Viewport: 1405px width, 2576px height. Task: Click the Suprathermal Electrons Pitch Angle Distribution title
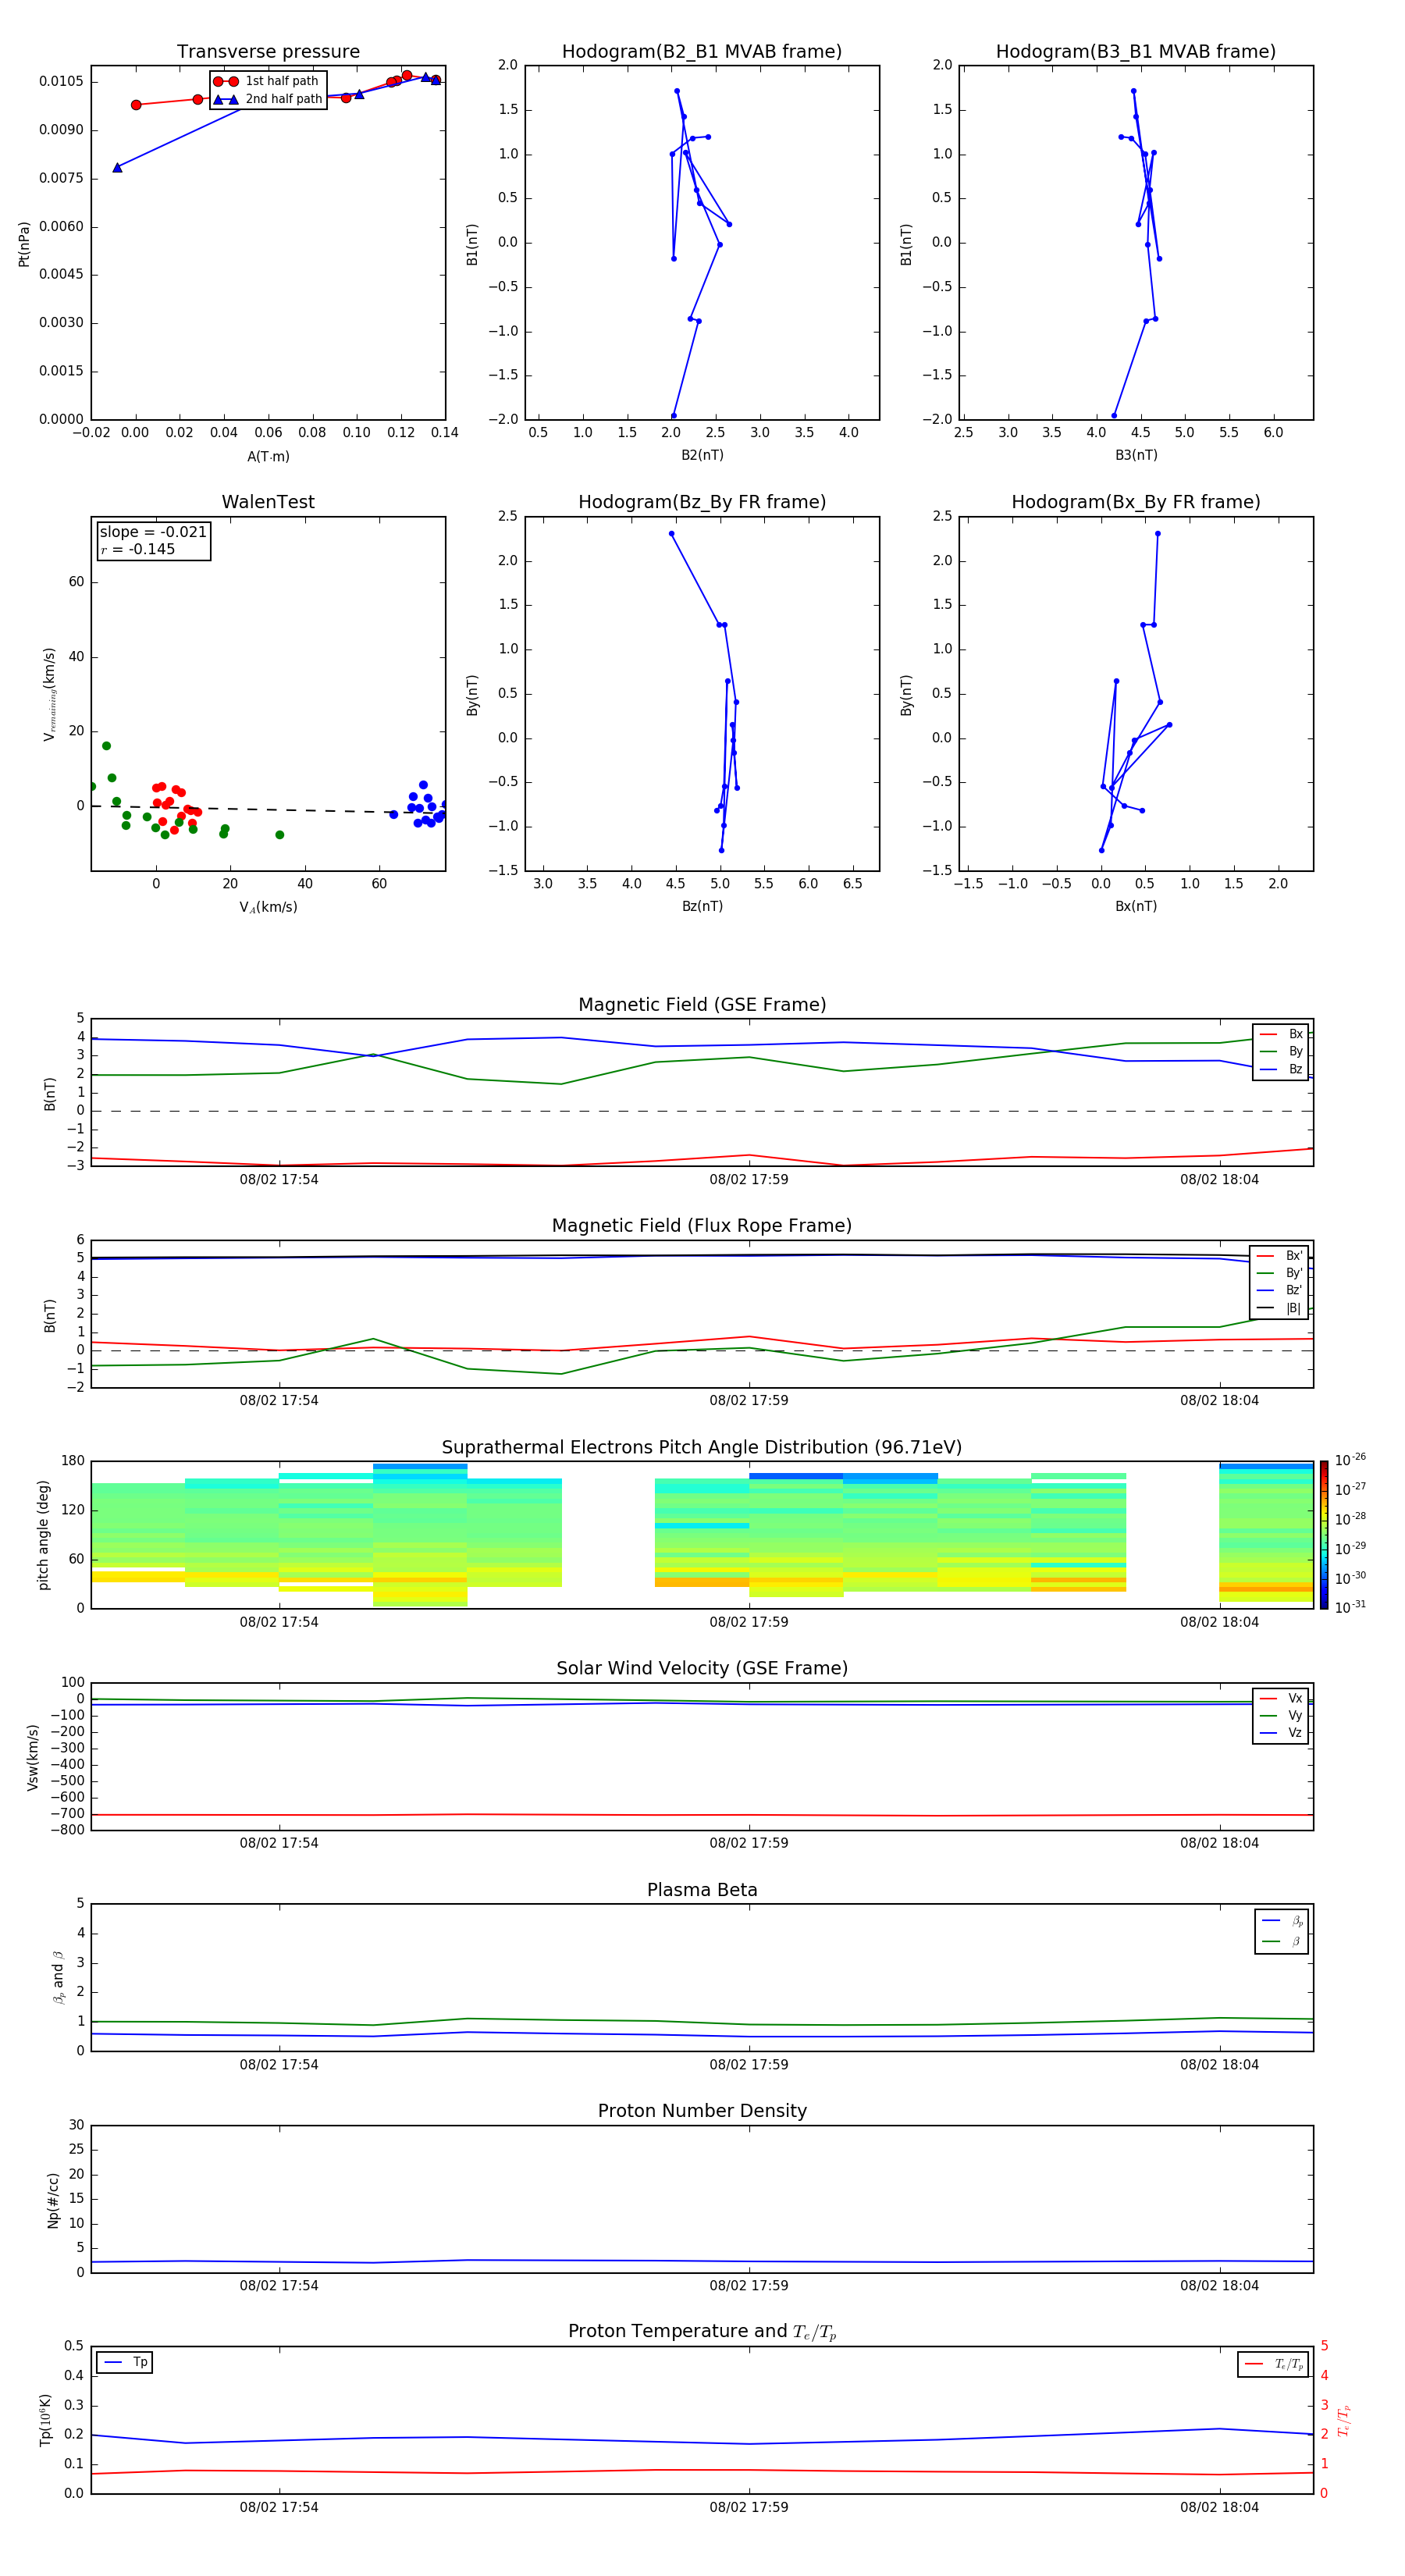[x=702, y=1448]
